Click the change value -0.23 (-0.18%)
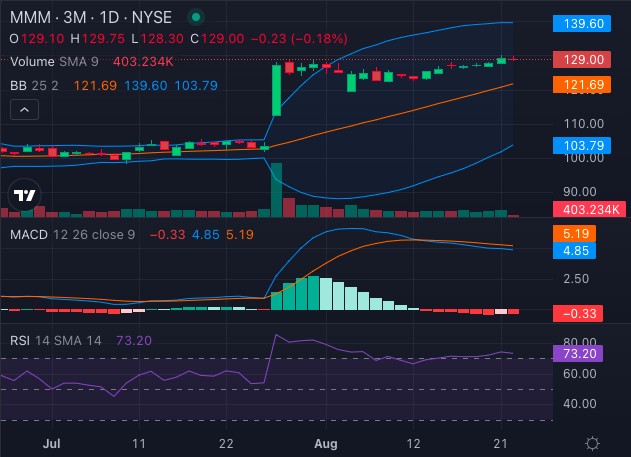The width and height of the screenshot is (631, 457). point(299,39)
